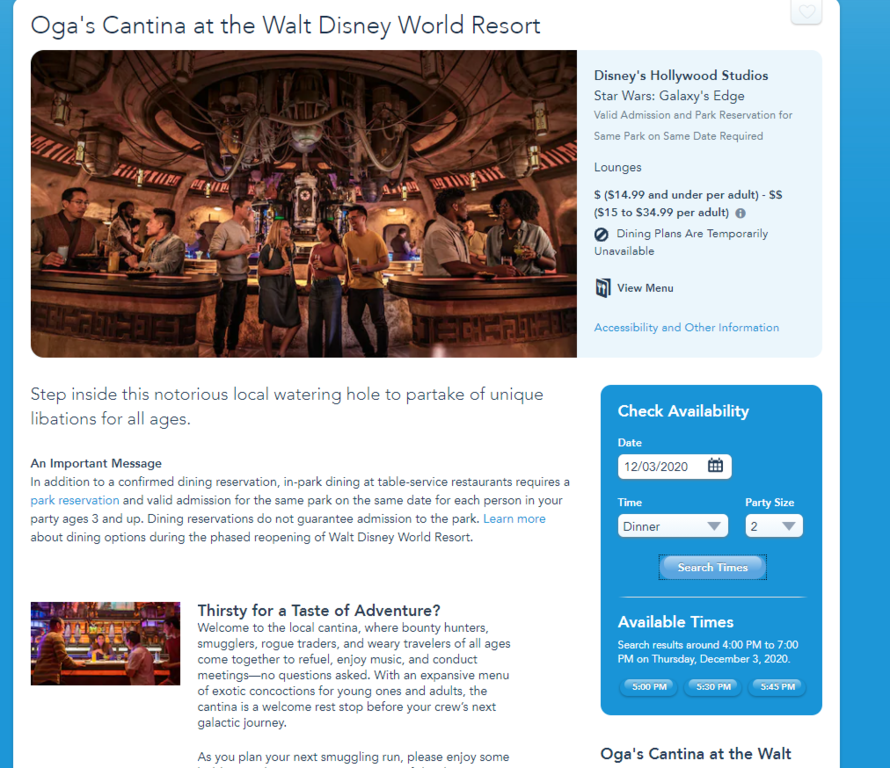Open the View Menu link text

click(645, 288)
